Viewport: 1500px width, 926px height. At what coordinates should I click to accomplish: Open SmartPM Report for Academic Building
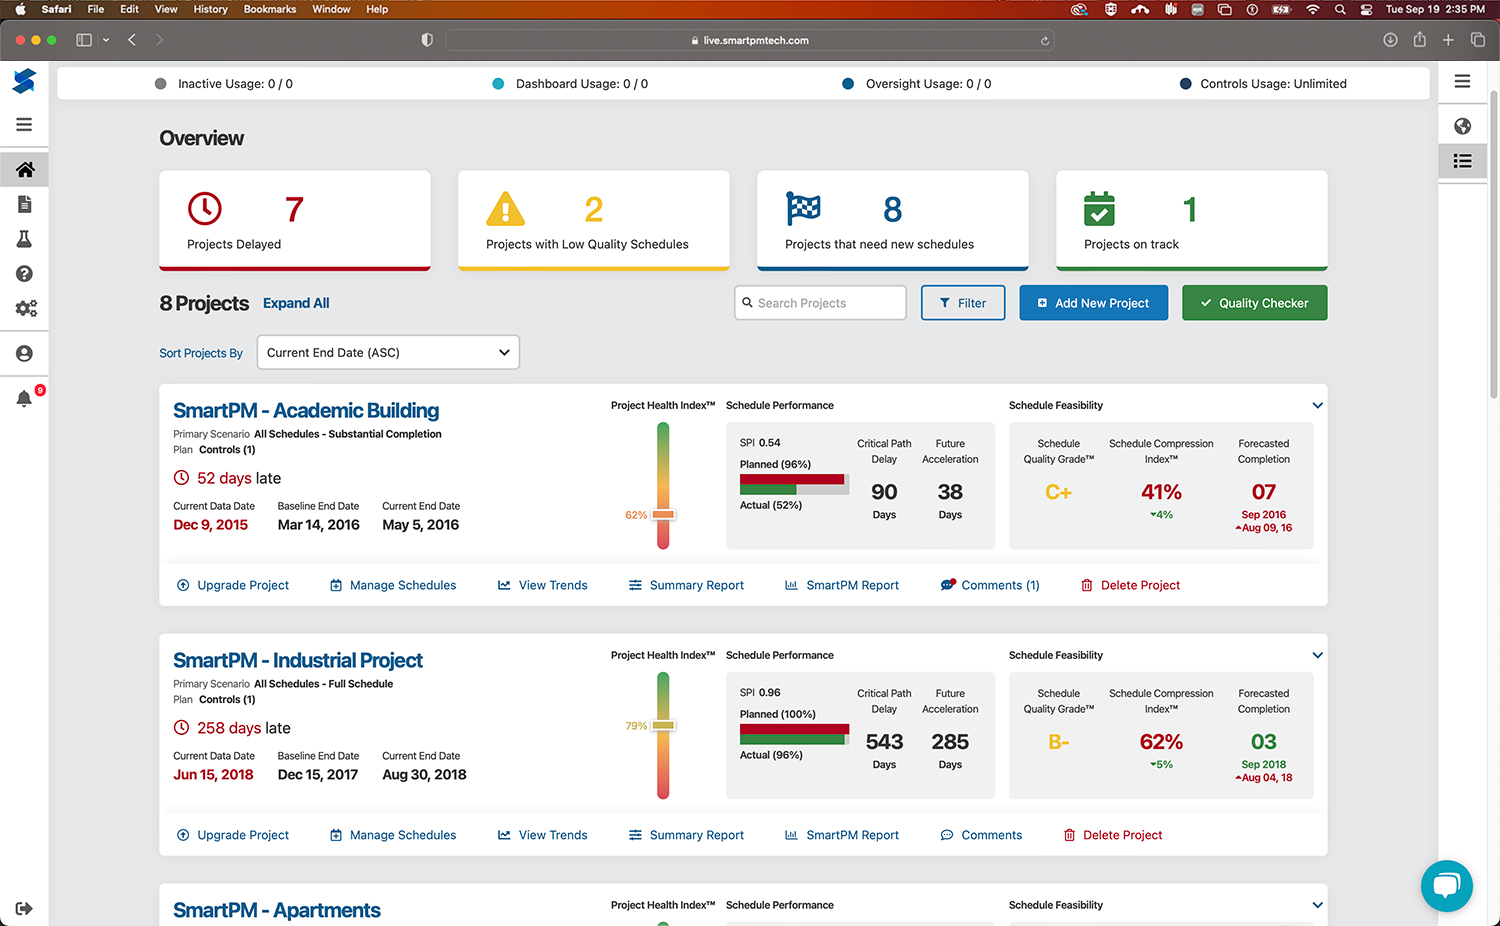tap(842, 585)
